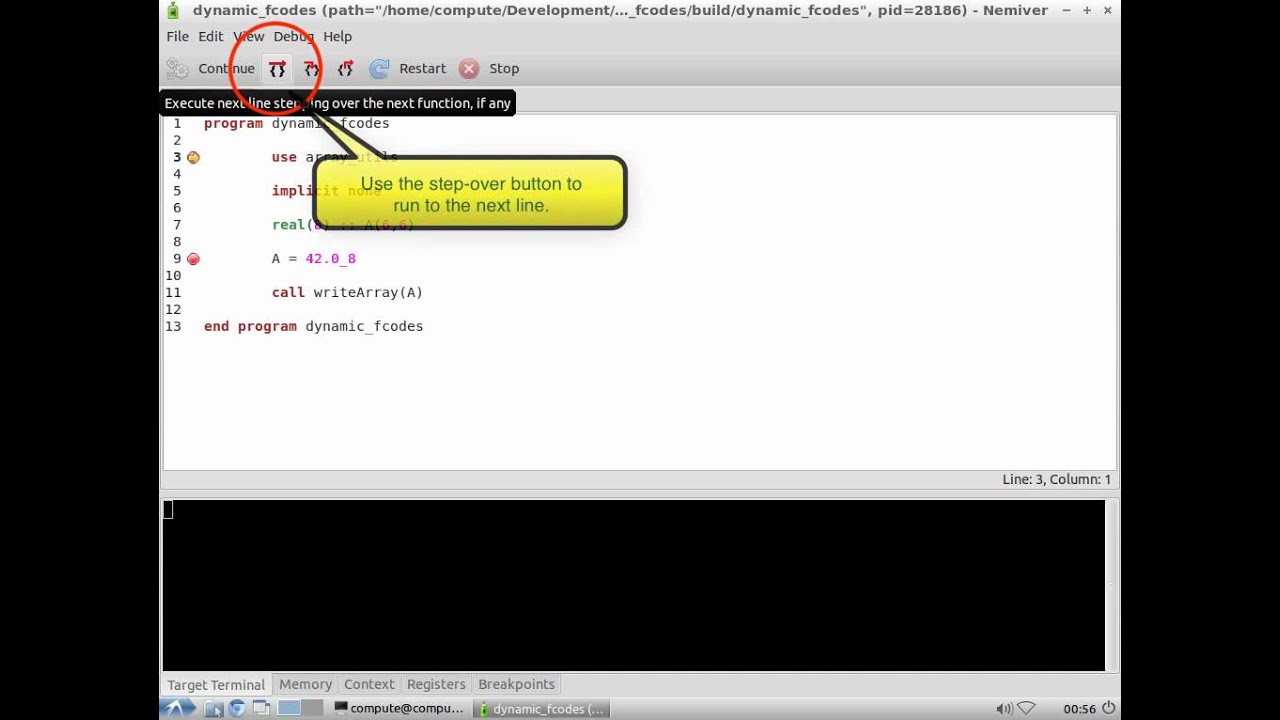Click the terminal scrollbar on right edge
This screenshot has width=1280, height=720.
click(x=1111, y=585)
